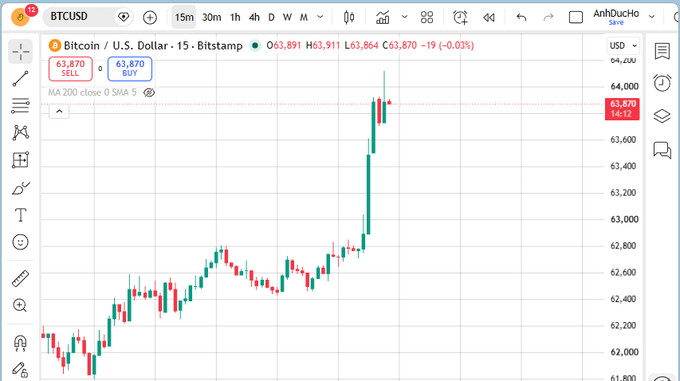Switch to the Weekly (W) timeframe

tap(287, 17)
